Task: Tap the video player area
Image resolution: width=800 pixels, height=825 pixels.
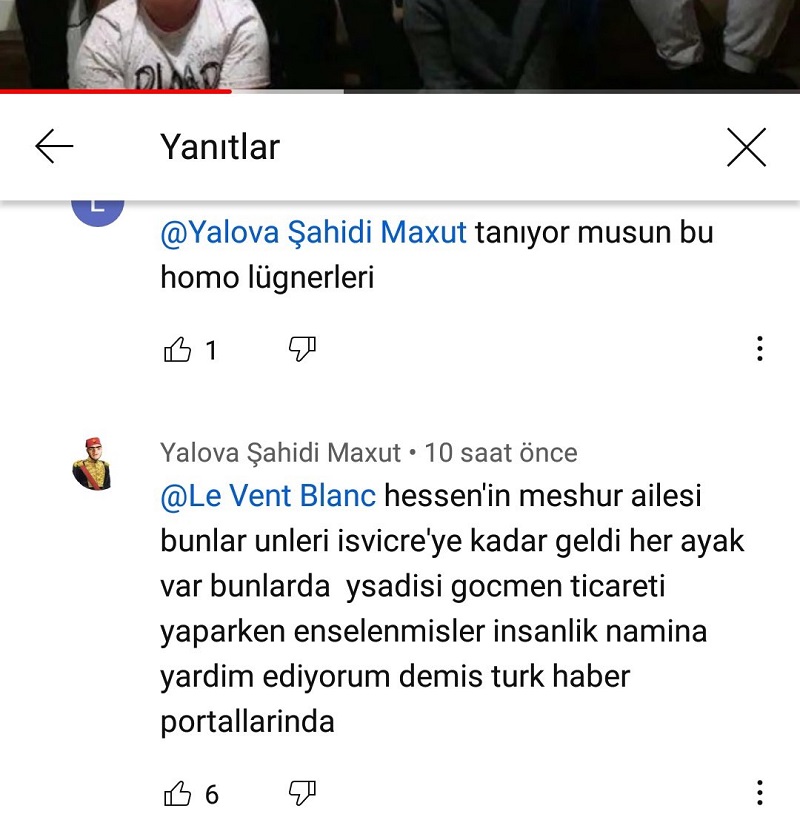Action: [x=400, y=44]
